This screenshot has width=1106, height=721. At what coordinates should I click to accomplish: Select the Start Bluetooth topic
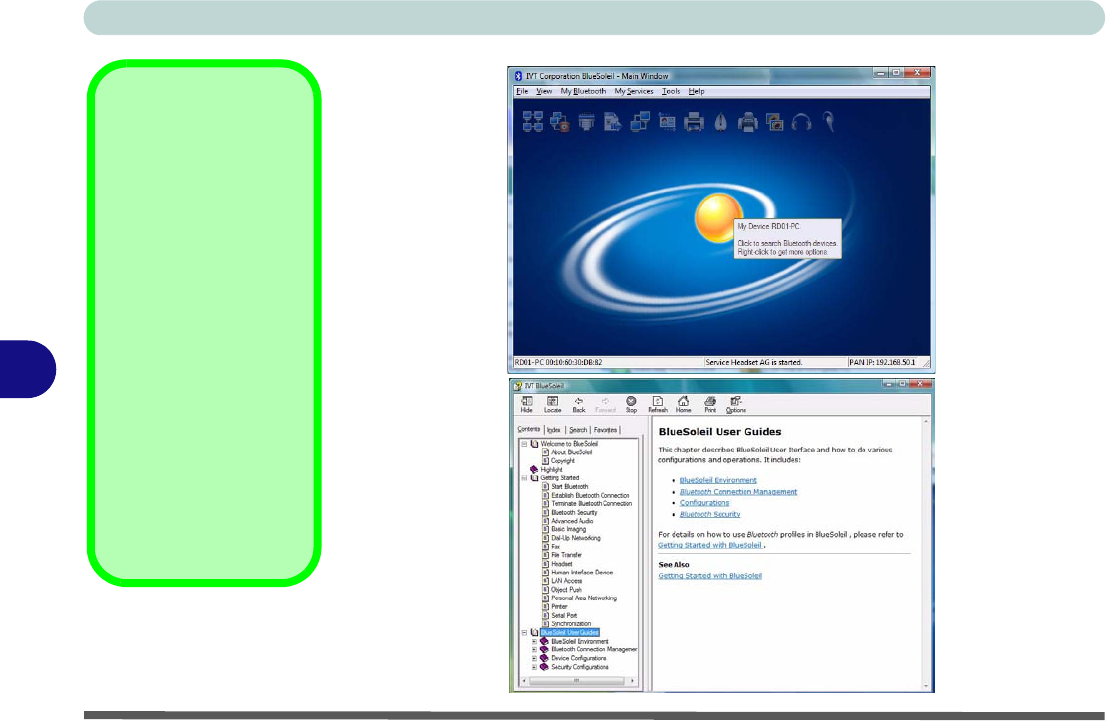tap(569, 486)
